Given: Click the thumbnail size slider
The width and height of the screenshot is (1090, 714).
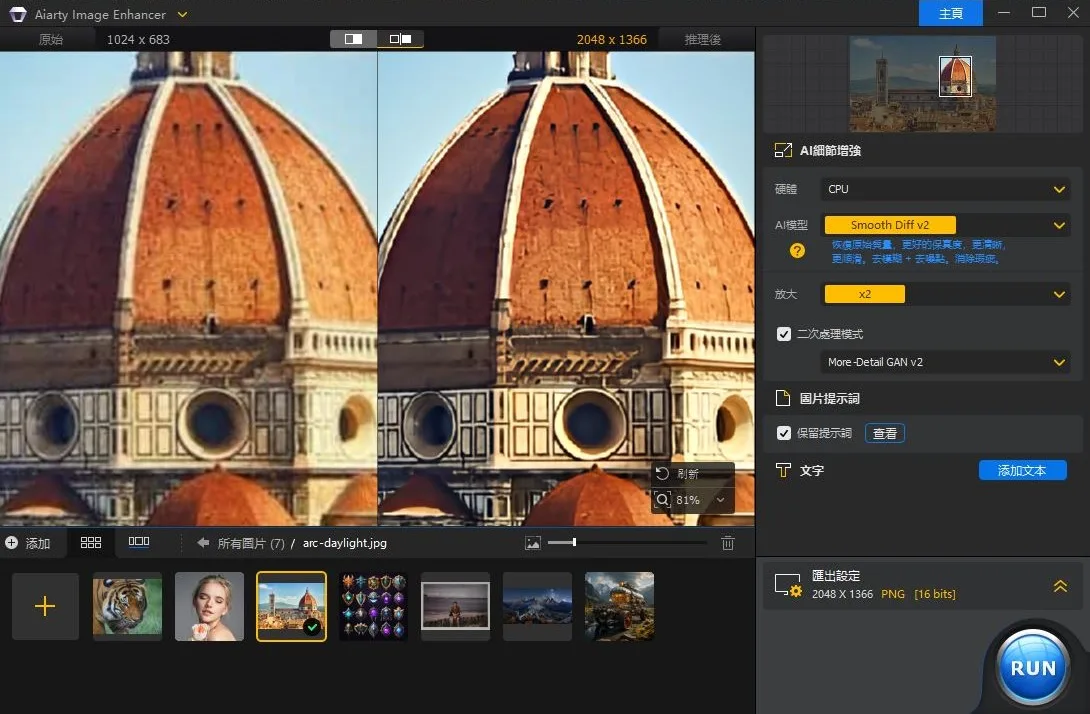Looking at the screenshot, I should click(574, 542).
